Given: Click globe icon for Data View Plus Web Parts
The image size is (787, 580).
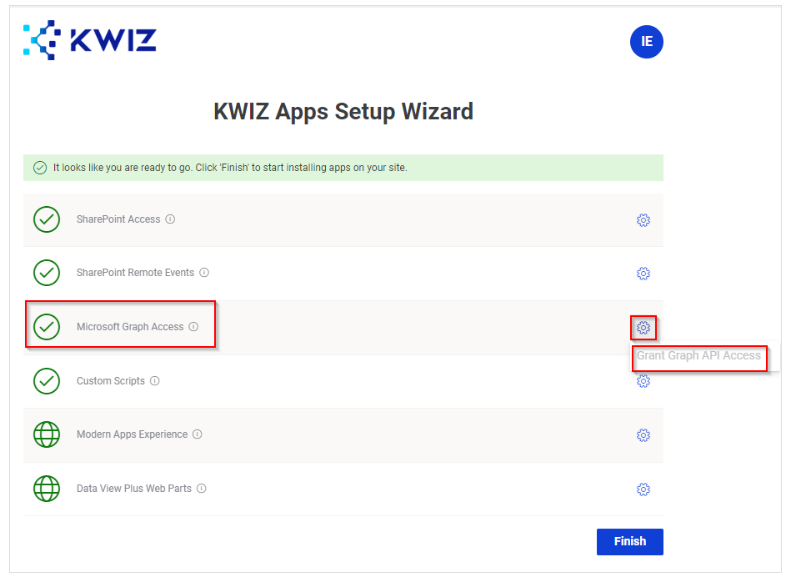Looking at the screenshot, I should tap(47, 488).
